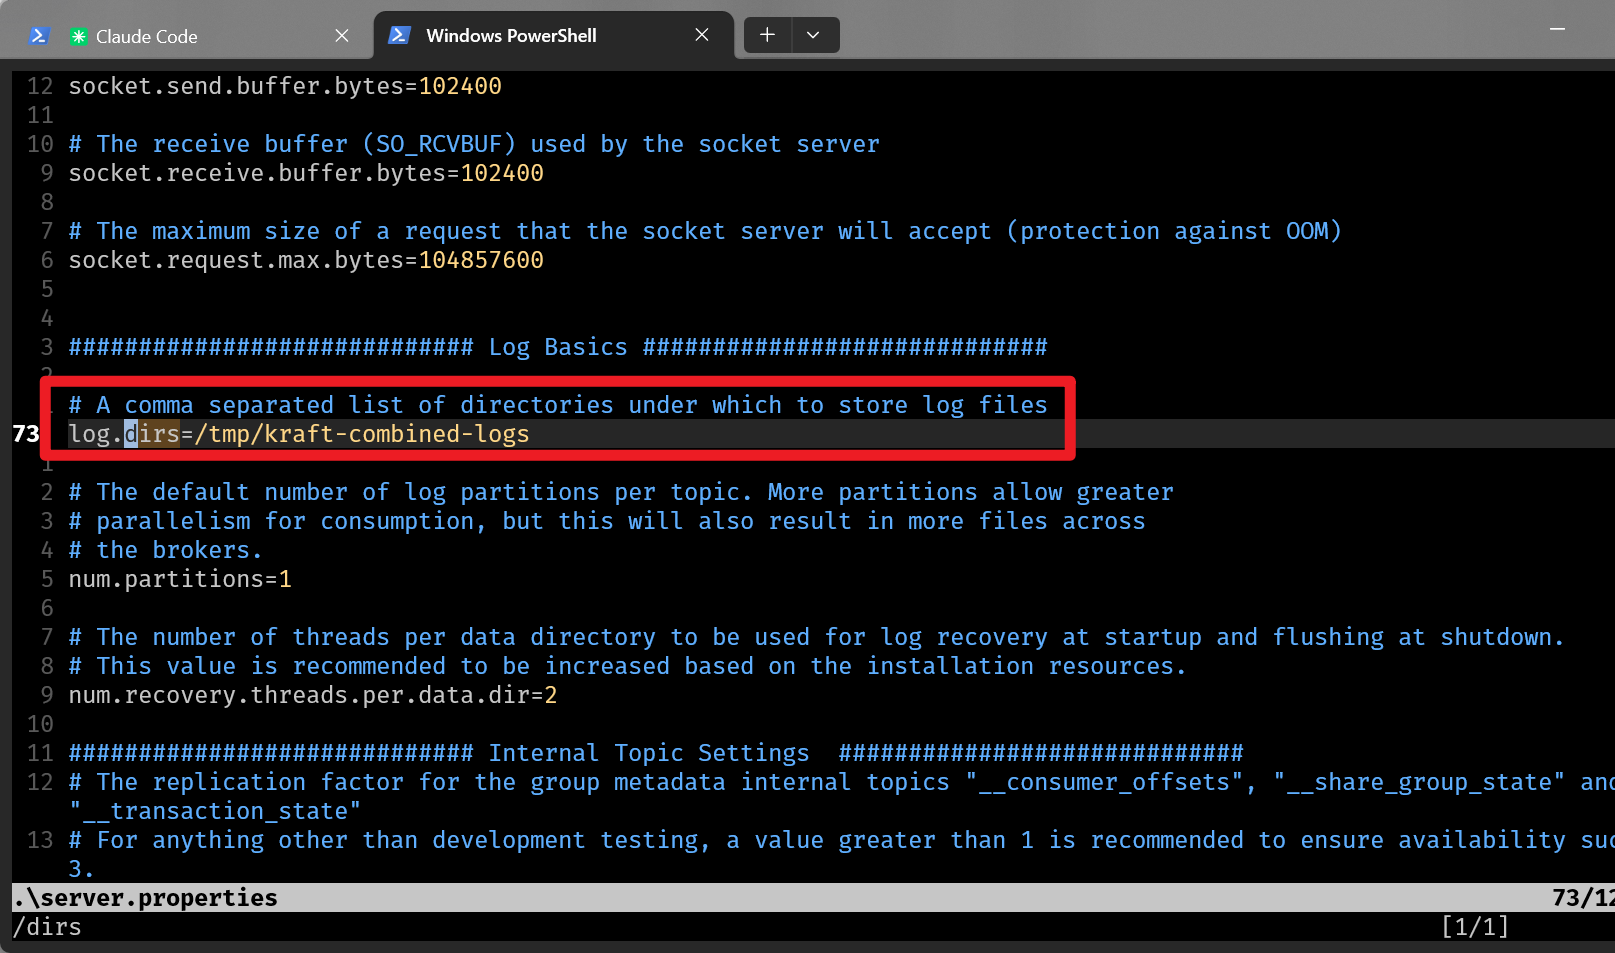Click the PowerShell icon on the active tab
Image resolution: width=1615 pixels, height=953 pixels.
point(399,35)
